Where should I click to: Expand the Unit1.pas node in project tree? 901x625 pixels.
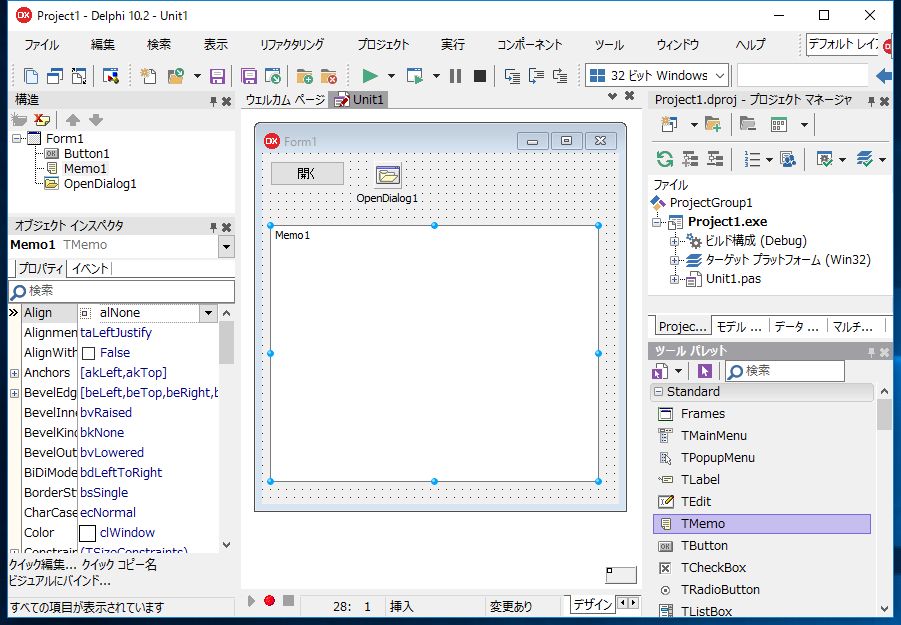point(675,279)
